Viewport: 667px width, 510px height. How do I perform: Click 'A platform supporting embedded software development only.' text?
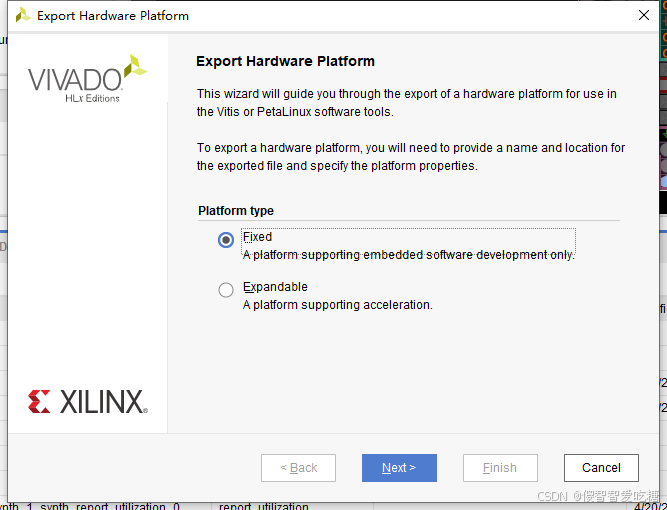(x=409, y=255)
